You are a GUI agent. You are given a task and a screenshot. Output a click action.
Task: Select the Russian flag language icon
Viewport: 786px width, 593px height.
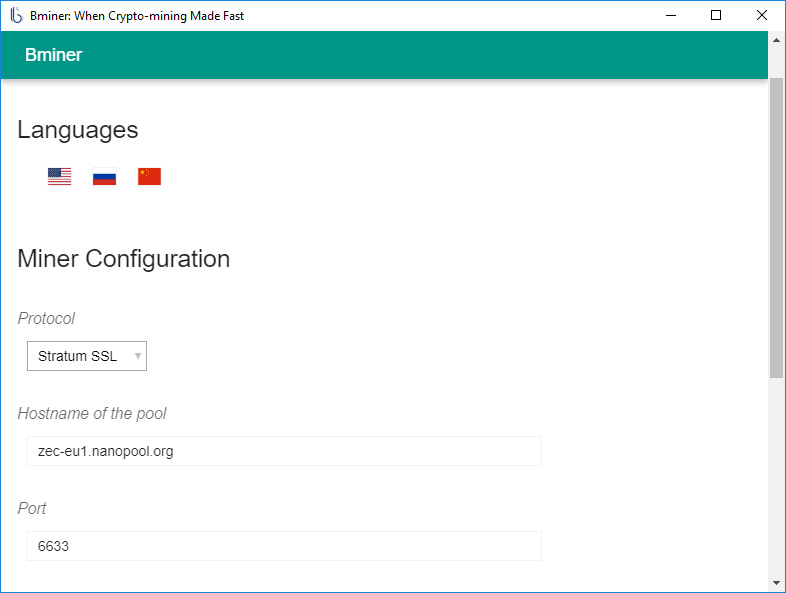[x=104, y=177]
